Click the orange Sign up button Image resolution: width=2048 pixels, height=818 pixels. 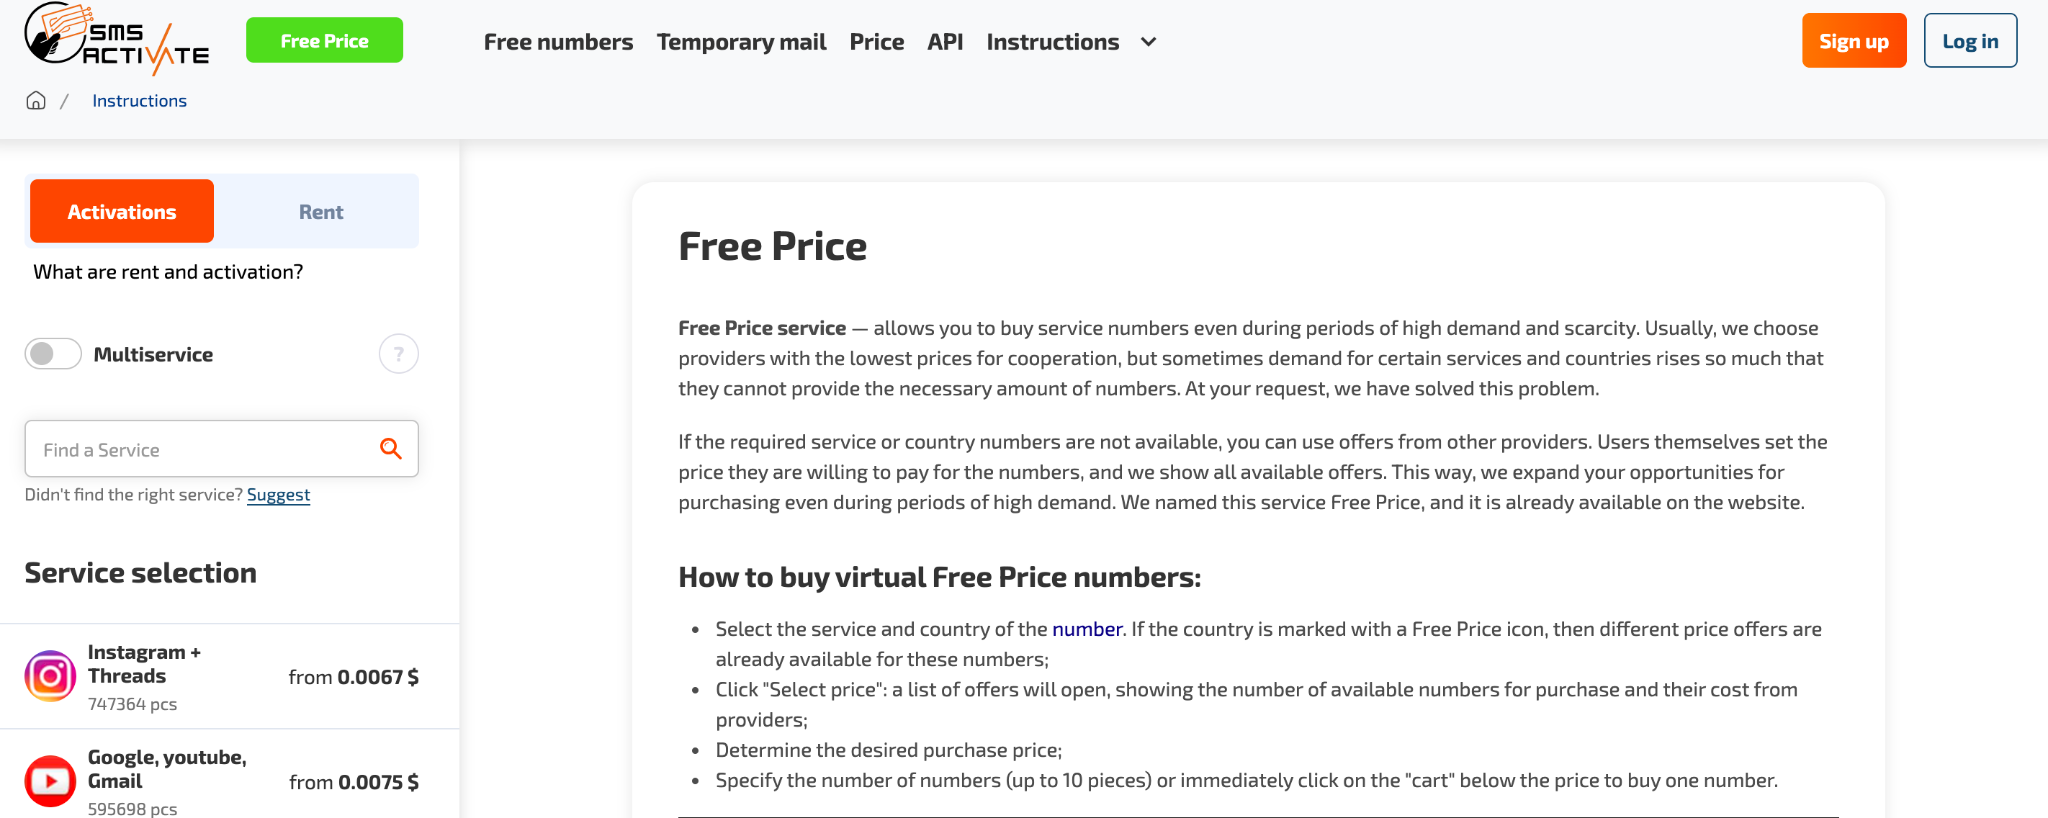1853,41
